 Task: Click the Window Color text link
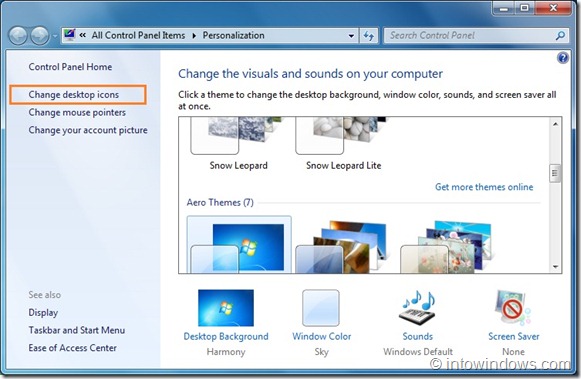click(322, 336)
